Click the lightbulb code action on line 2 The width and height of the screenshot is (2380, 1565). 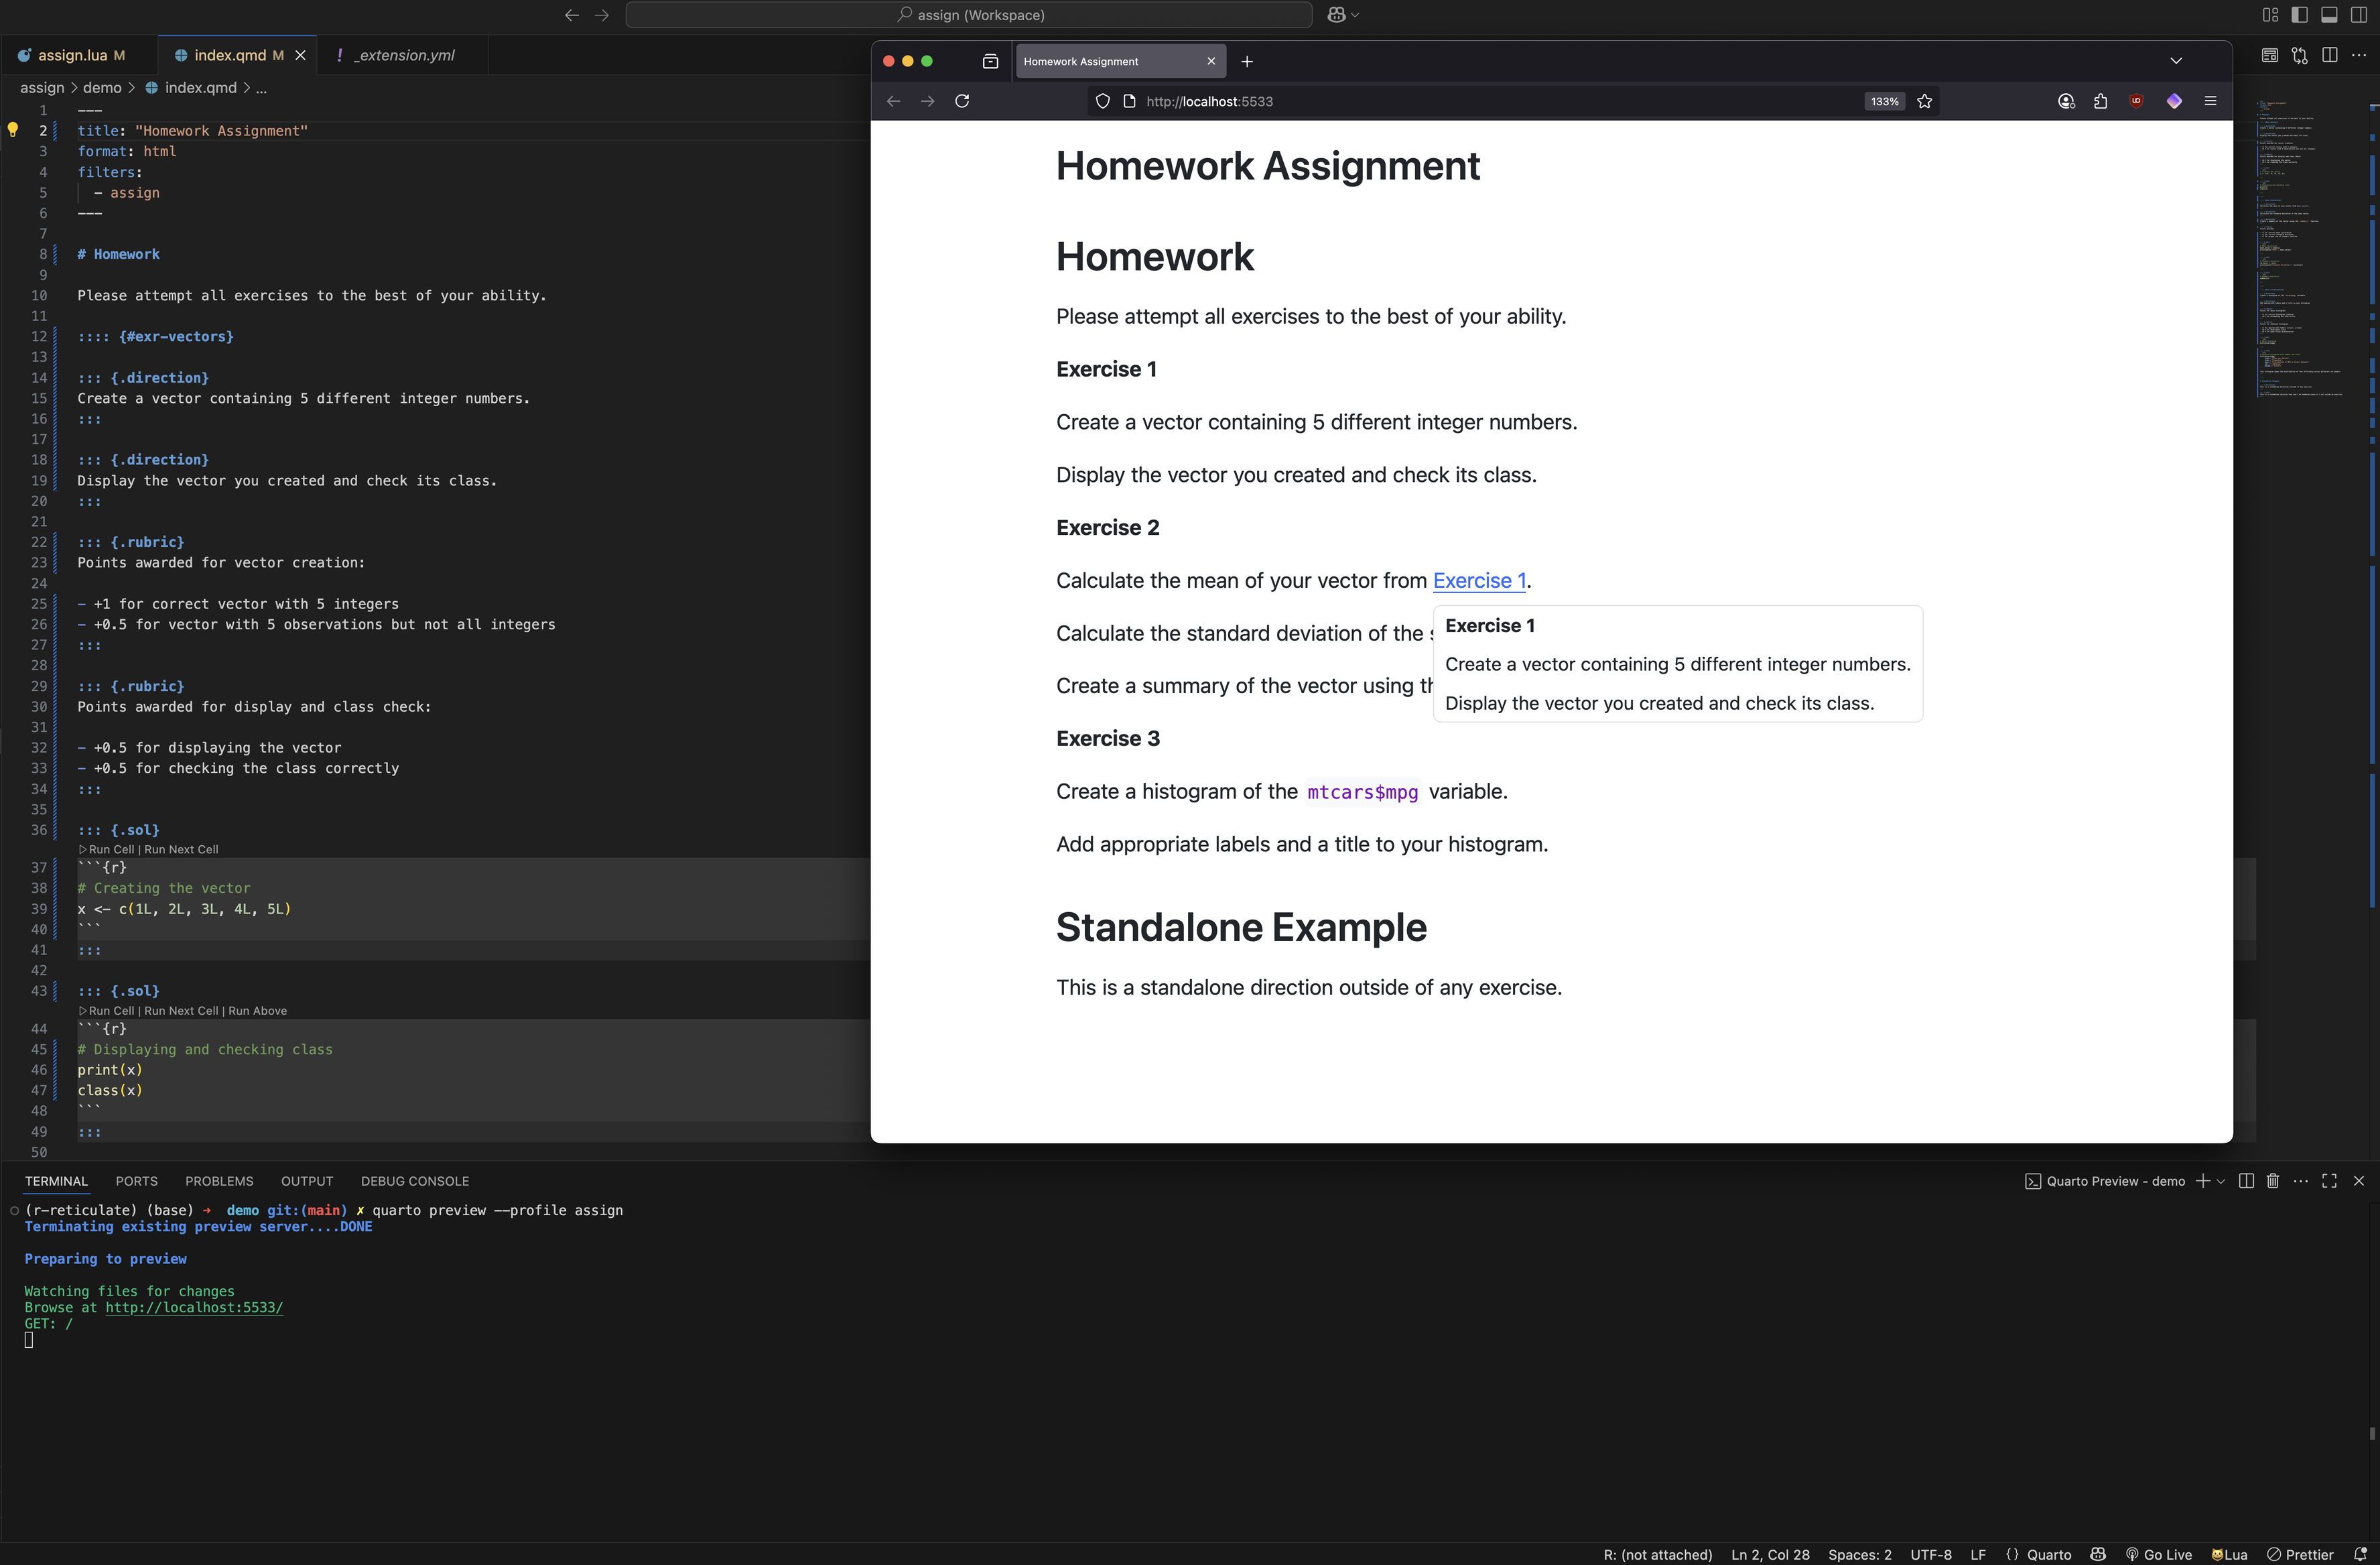(13, 129)
